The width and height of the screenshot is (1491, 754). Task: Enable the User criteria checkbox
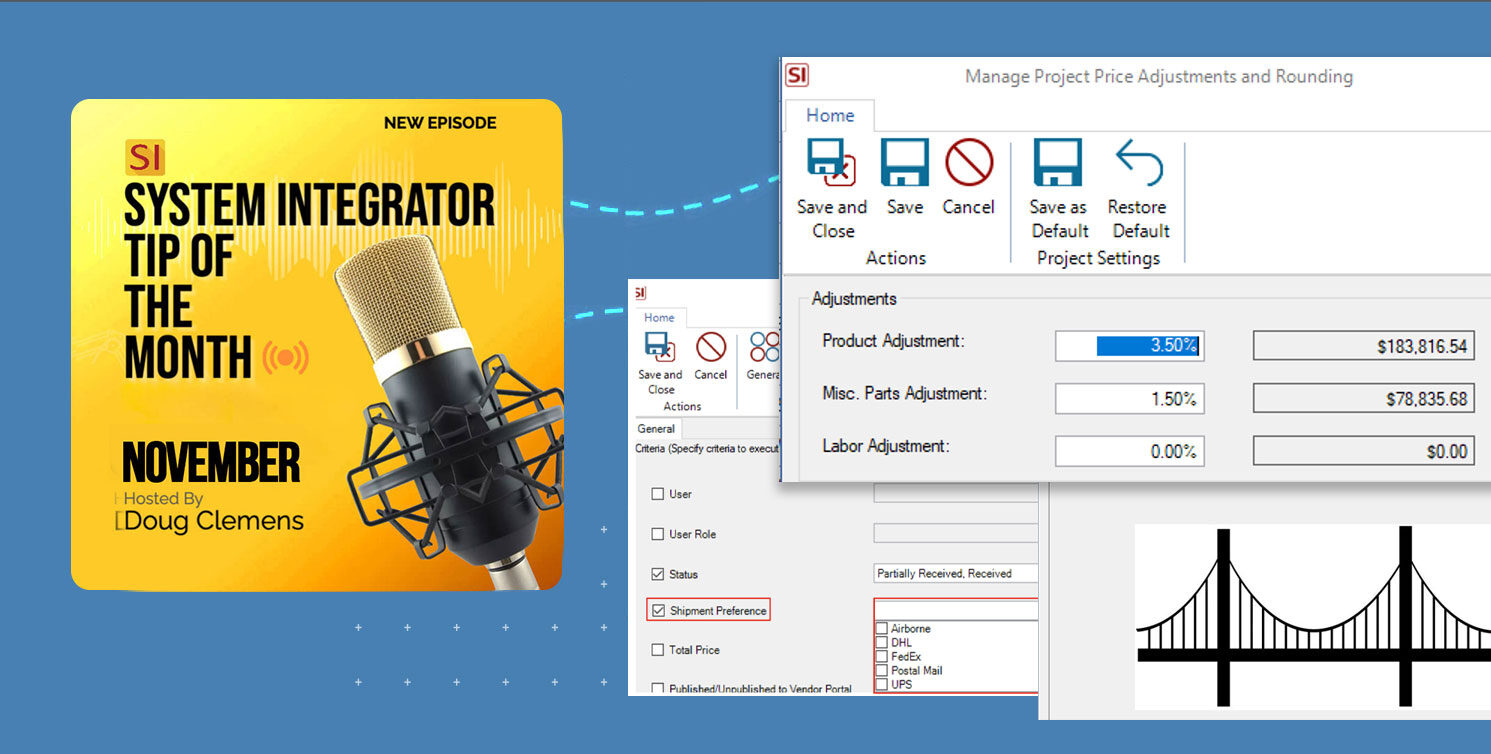658,494
